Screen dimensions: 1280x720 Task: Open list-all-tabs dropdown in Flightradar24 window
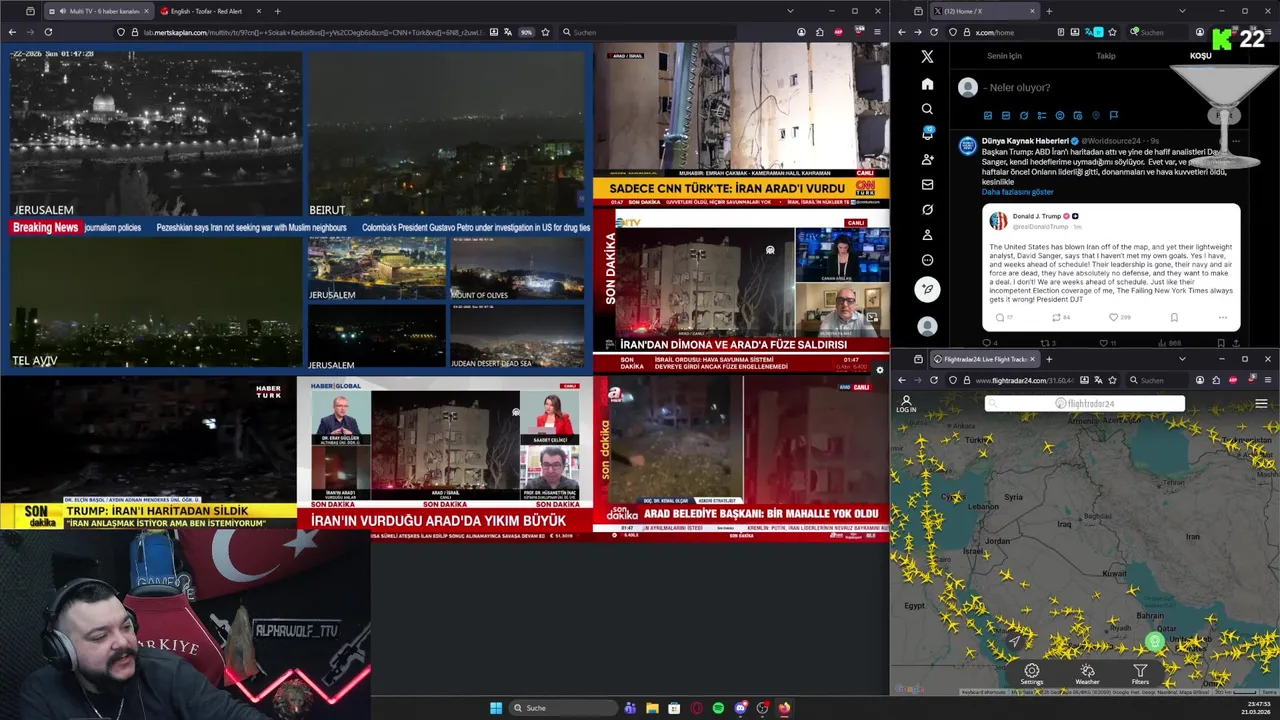(x=1182, y=359)
